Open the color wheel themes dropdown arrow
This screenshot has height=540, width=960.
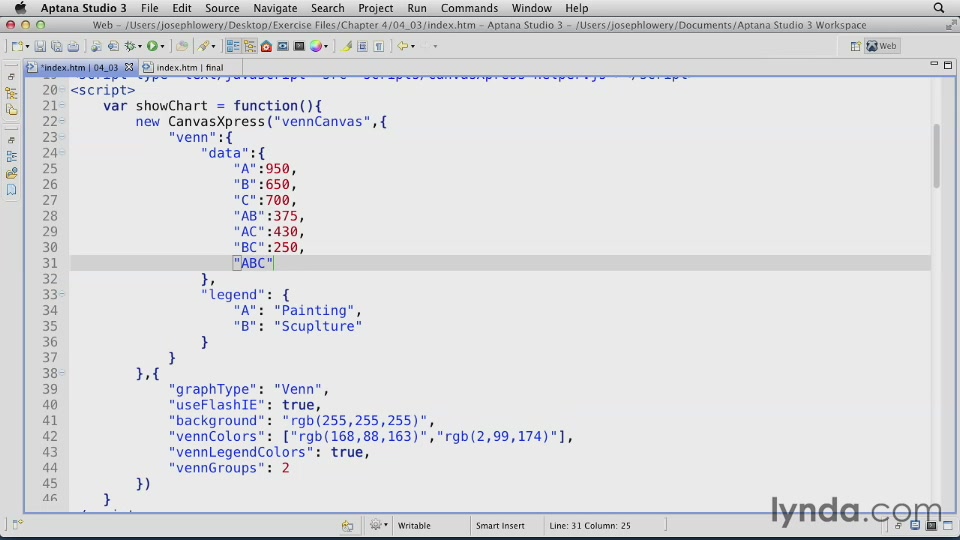tap(326, 47)
